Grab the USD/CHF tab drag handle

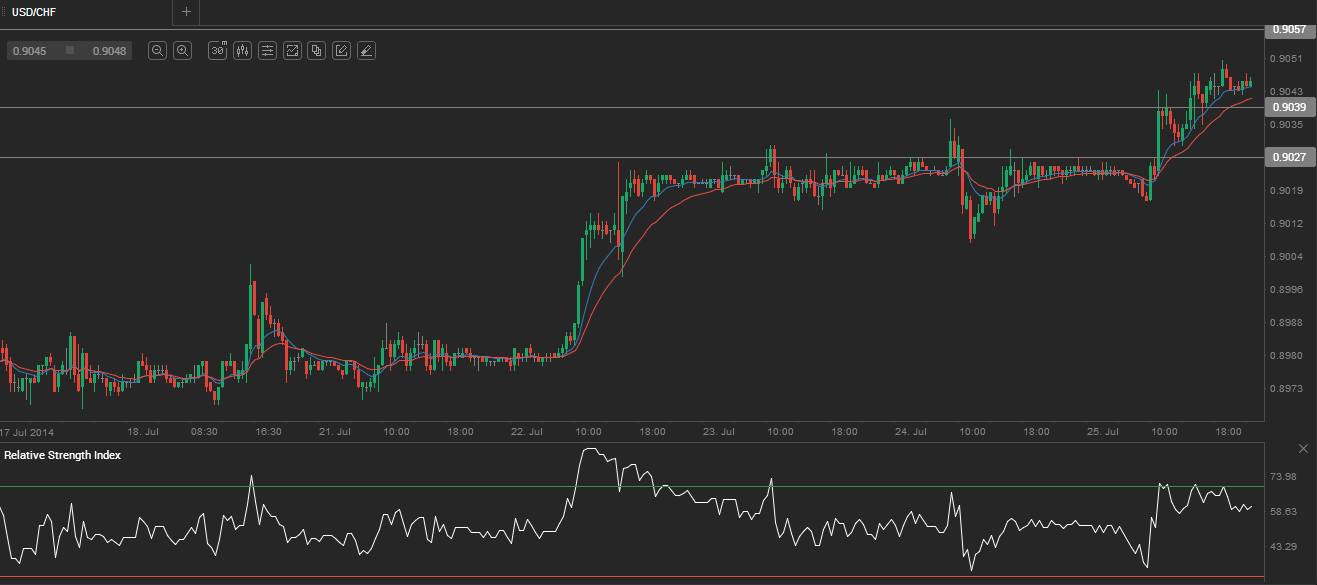(4, 12)
